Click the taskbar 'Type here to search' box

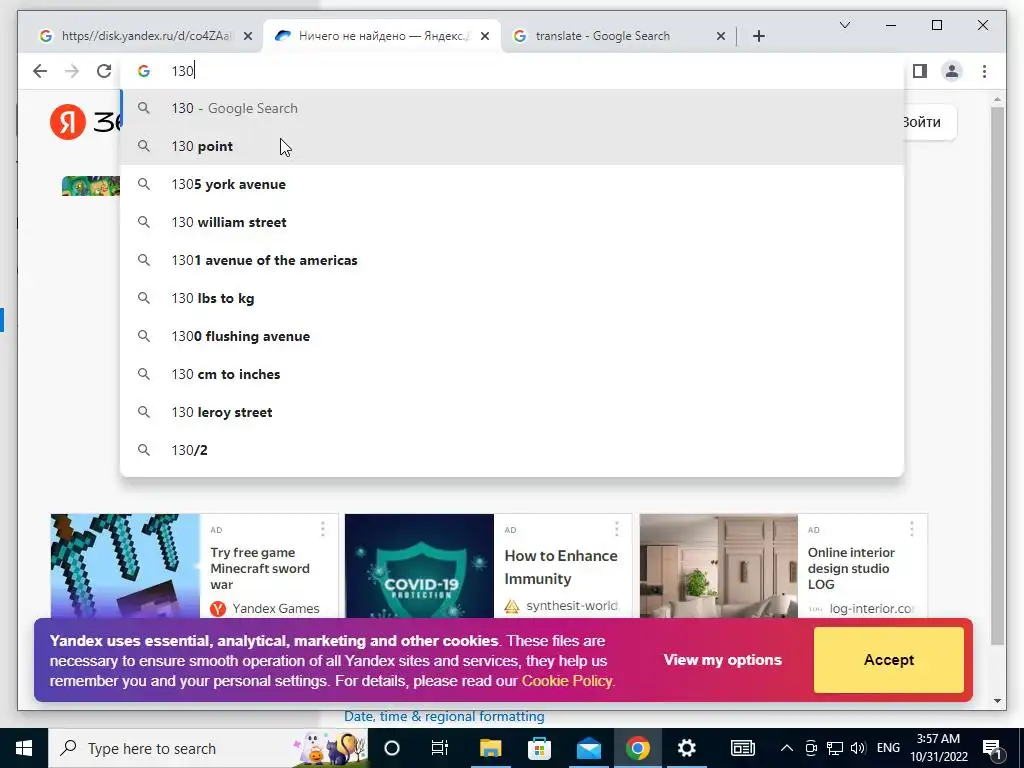(208, 748)
